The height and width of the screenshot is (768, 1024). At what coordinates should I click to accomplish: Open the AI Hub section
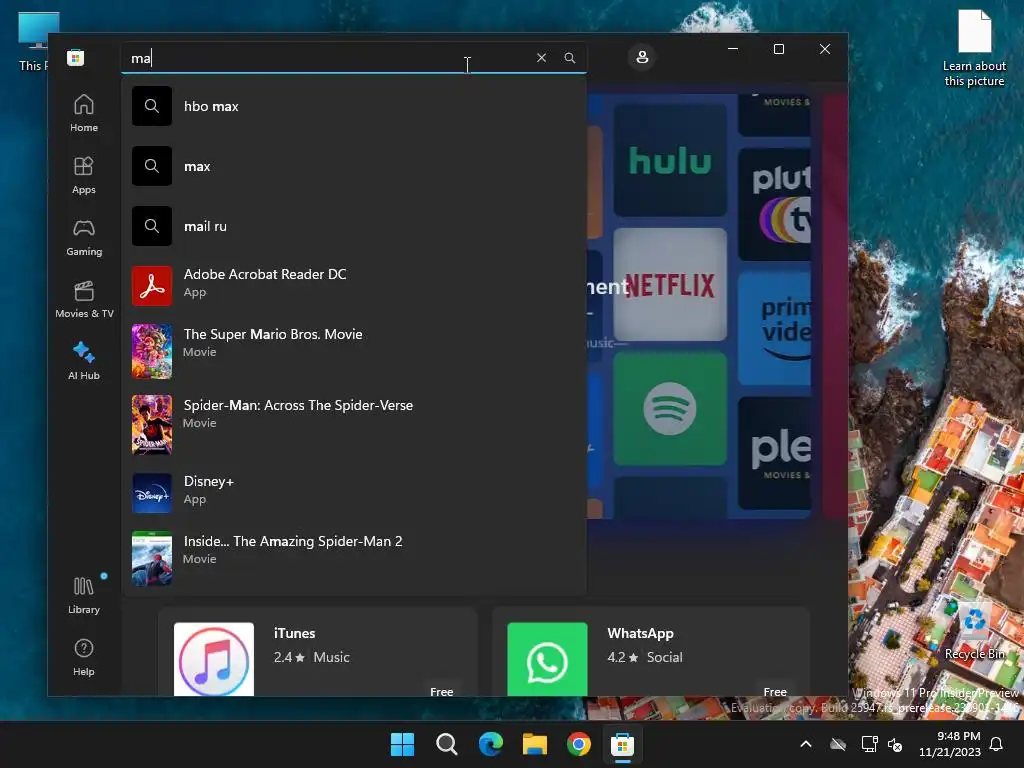pos(84,360)
